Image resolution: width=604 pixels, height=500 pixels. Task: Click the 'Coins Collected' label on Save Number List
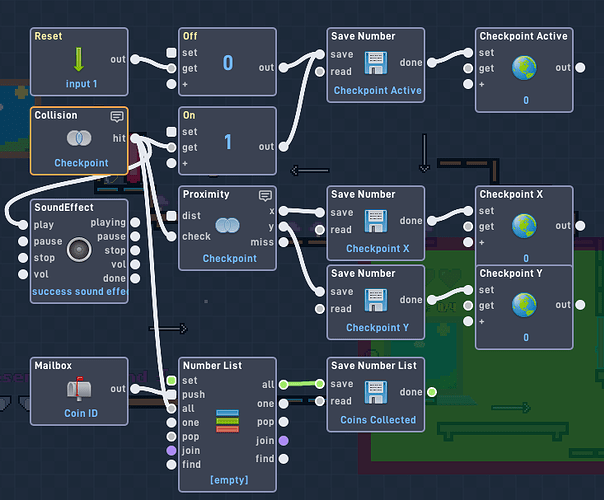[x=378, y=420]
